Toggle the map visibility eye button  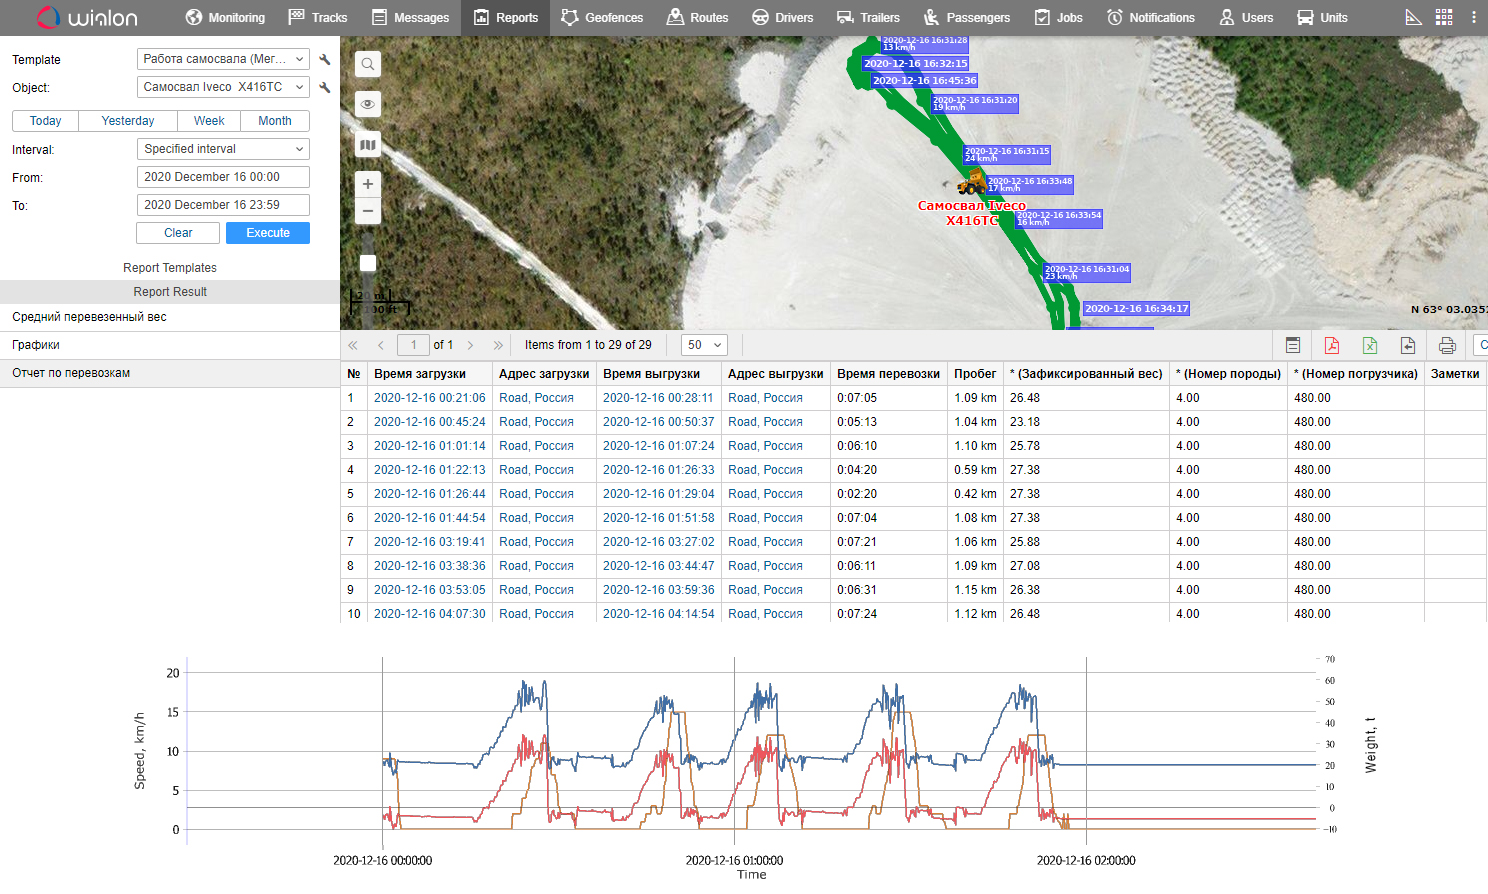click(x=368, y=105)
